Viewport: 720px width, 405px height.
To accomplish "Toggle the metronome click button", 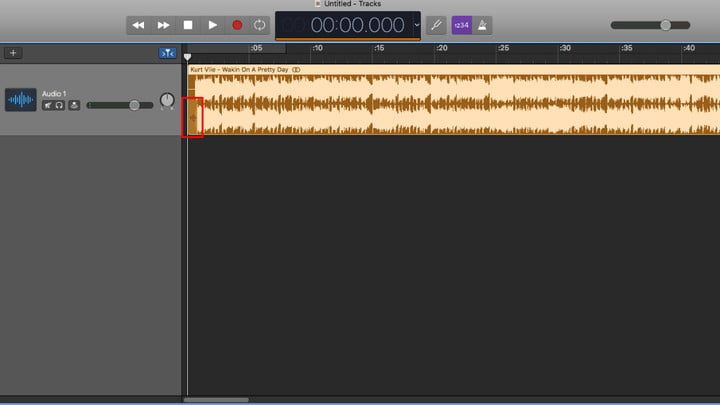I will [485, 24].
